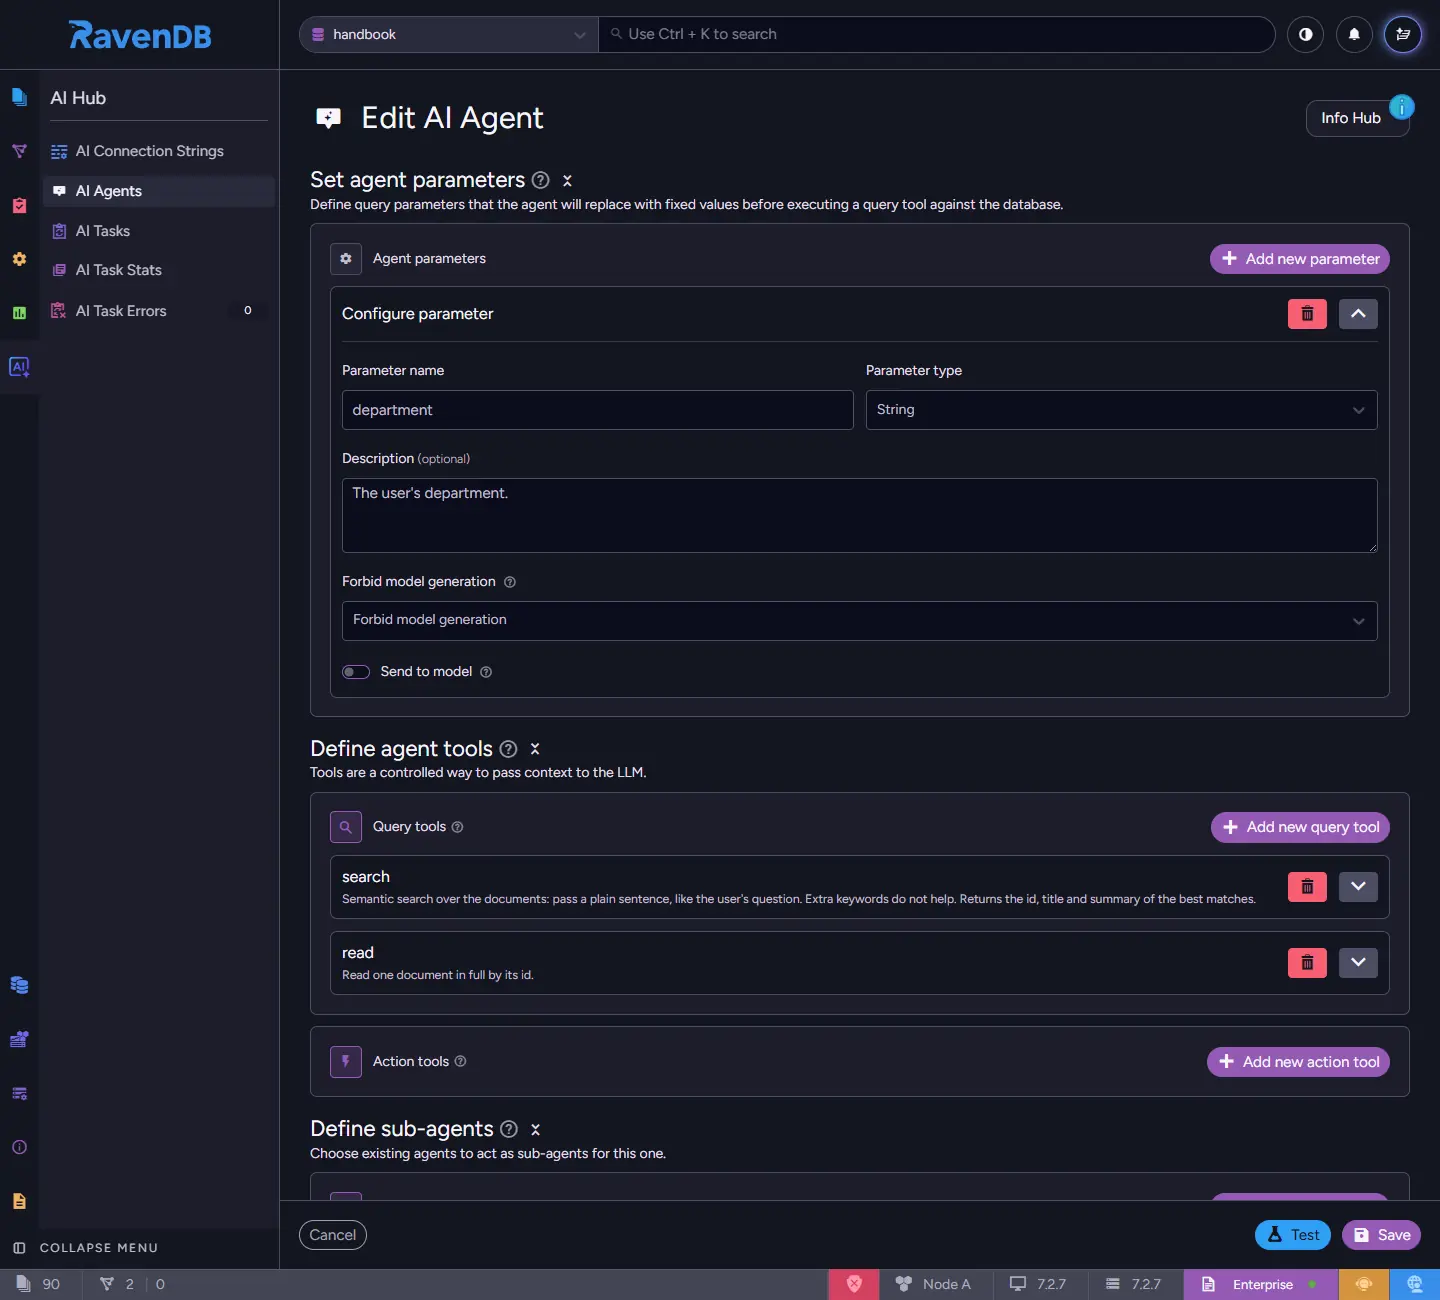
Task: Open the orange document icon in the sidebar
Action: click(x=19, y=1201)
